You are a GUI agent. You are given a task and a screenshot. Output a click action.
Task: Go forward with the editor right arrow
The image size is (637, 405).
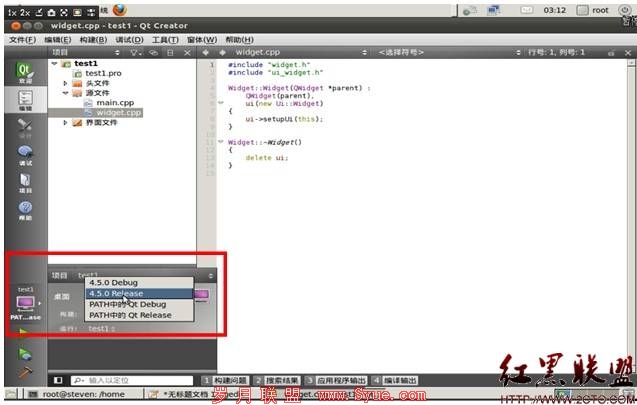pyautogui.click(x=223, y=52)
